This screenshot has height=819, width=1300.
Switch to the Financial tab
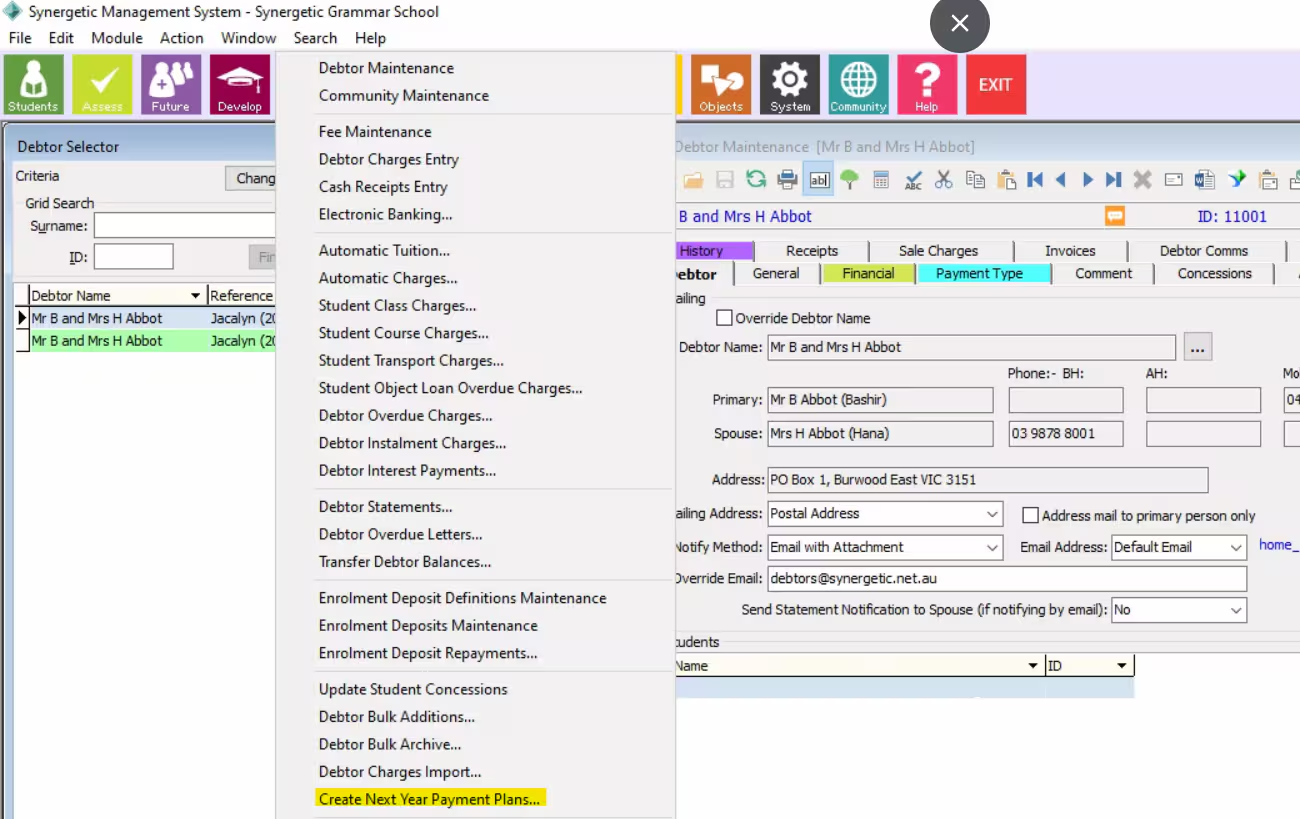(868, 274)
